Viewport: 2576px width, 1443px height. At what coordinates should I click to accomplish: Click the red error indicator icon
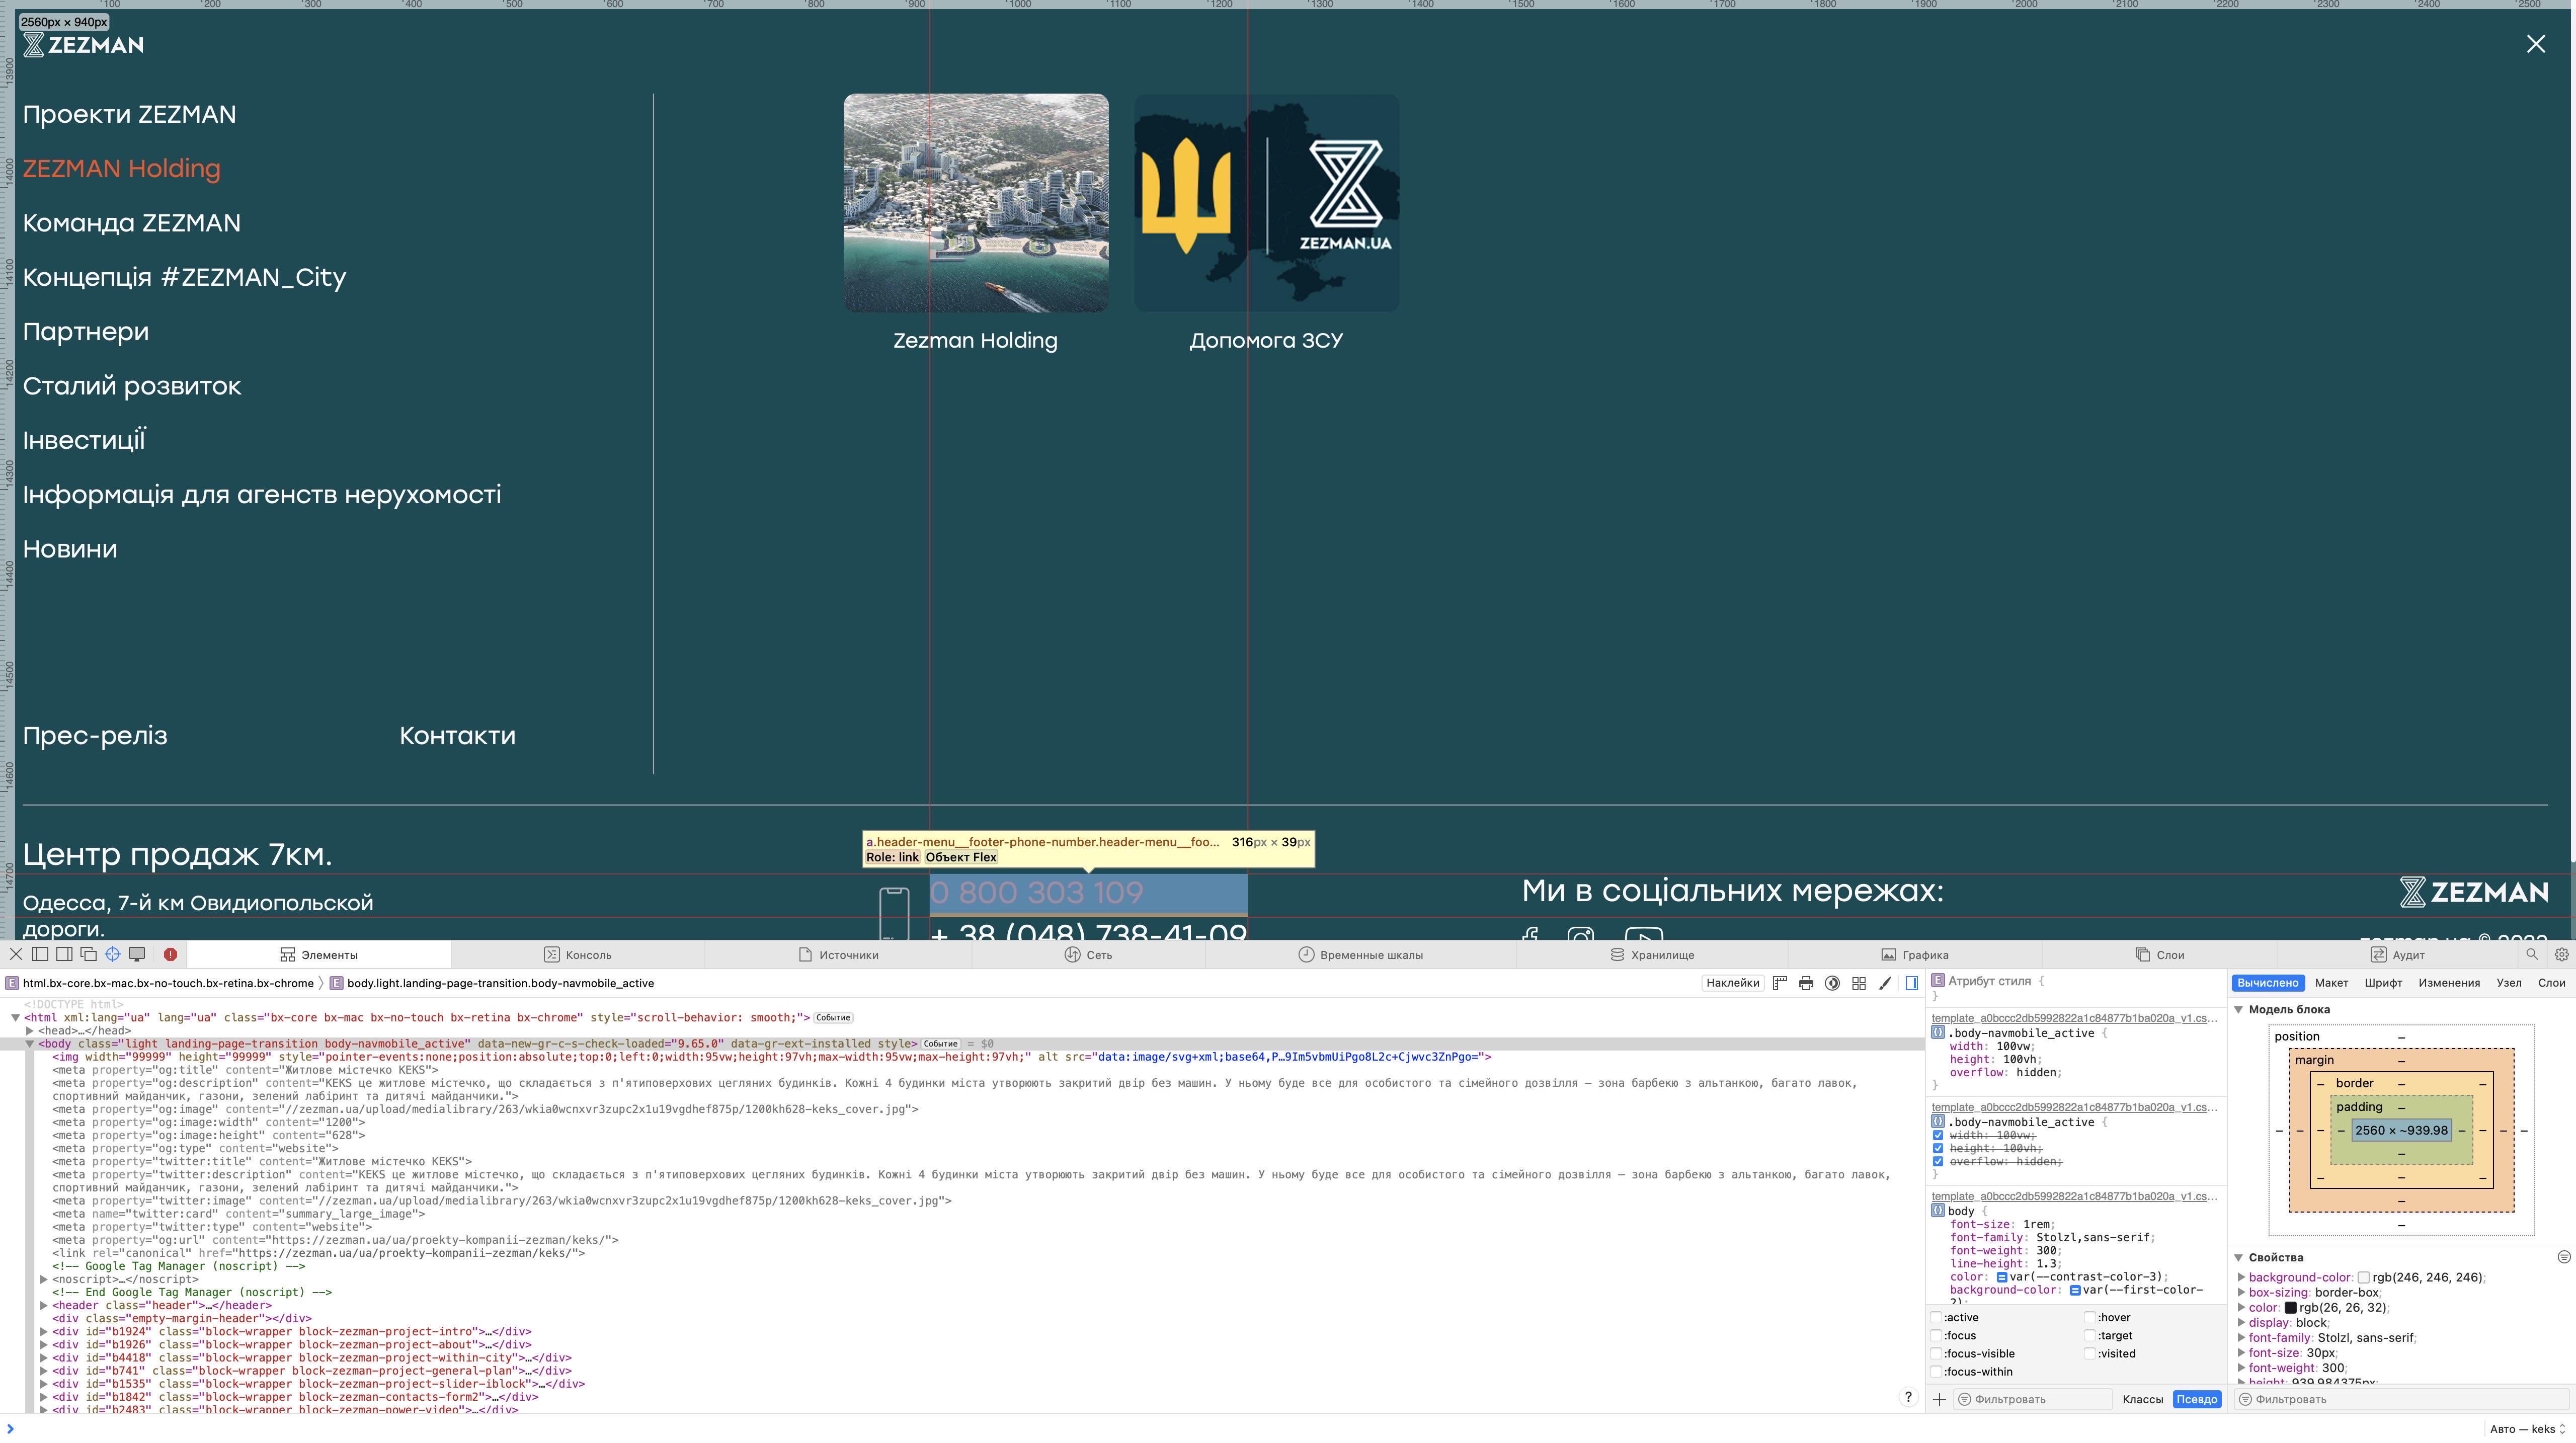click(170, 954)
